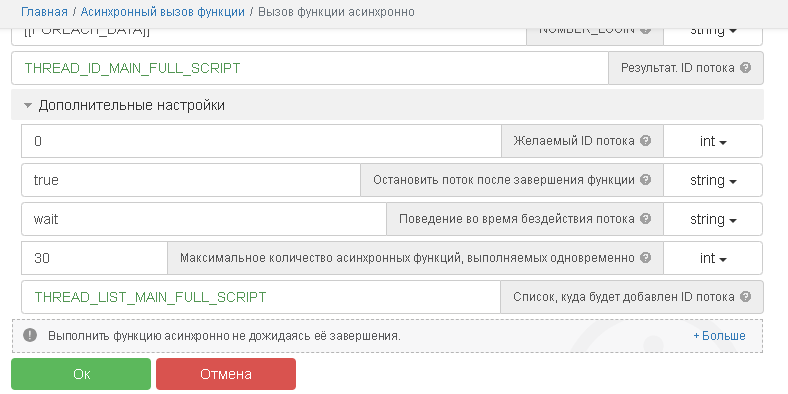Show help for Желаемый ID потока
This screenshot has height=394, width=788.
click(x=646, y=141)
